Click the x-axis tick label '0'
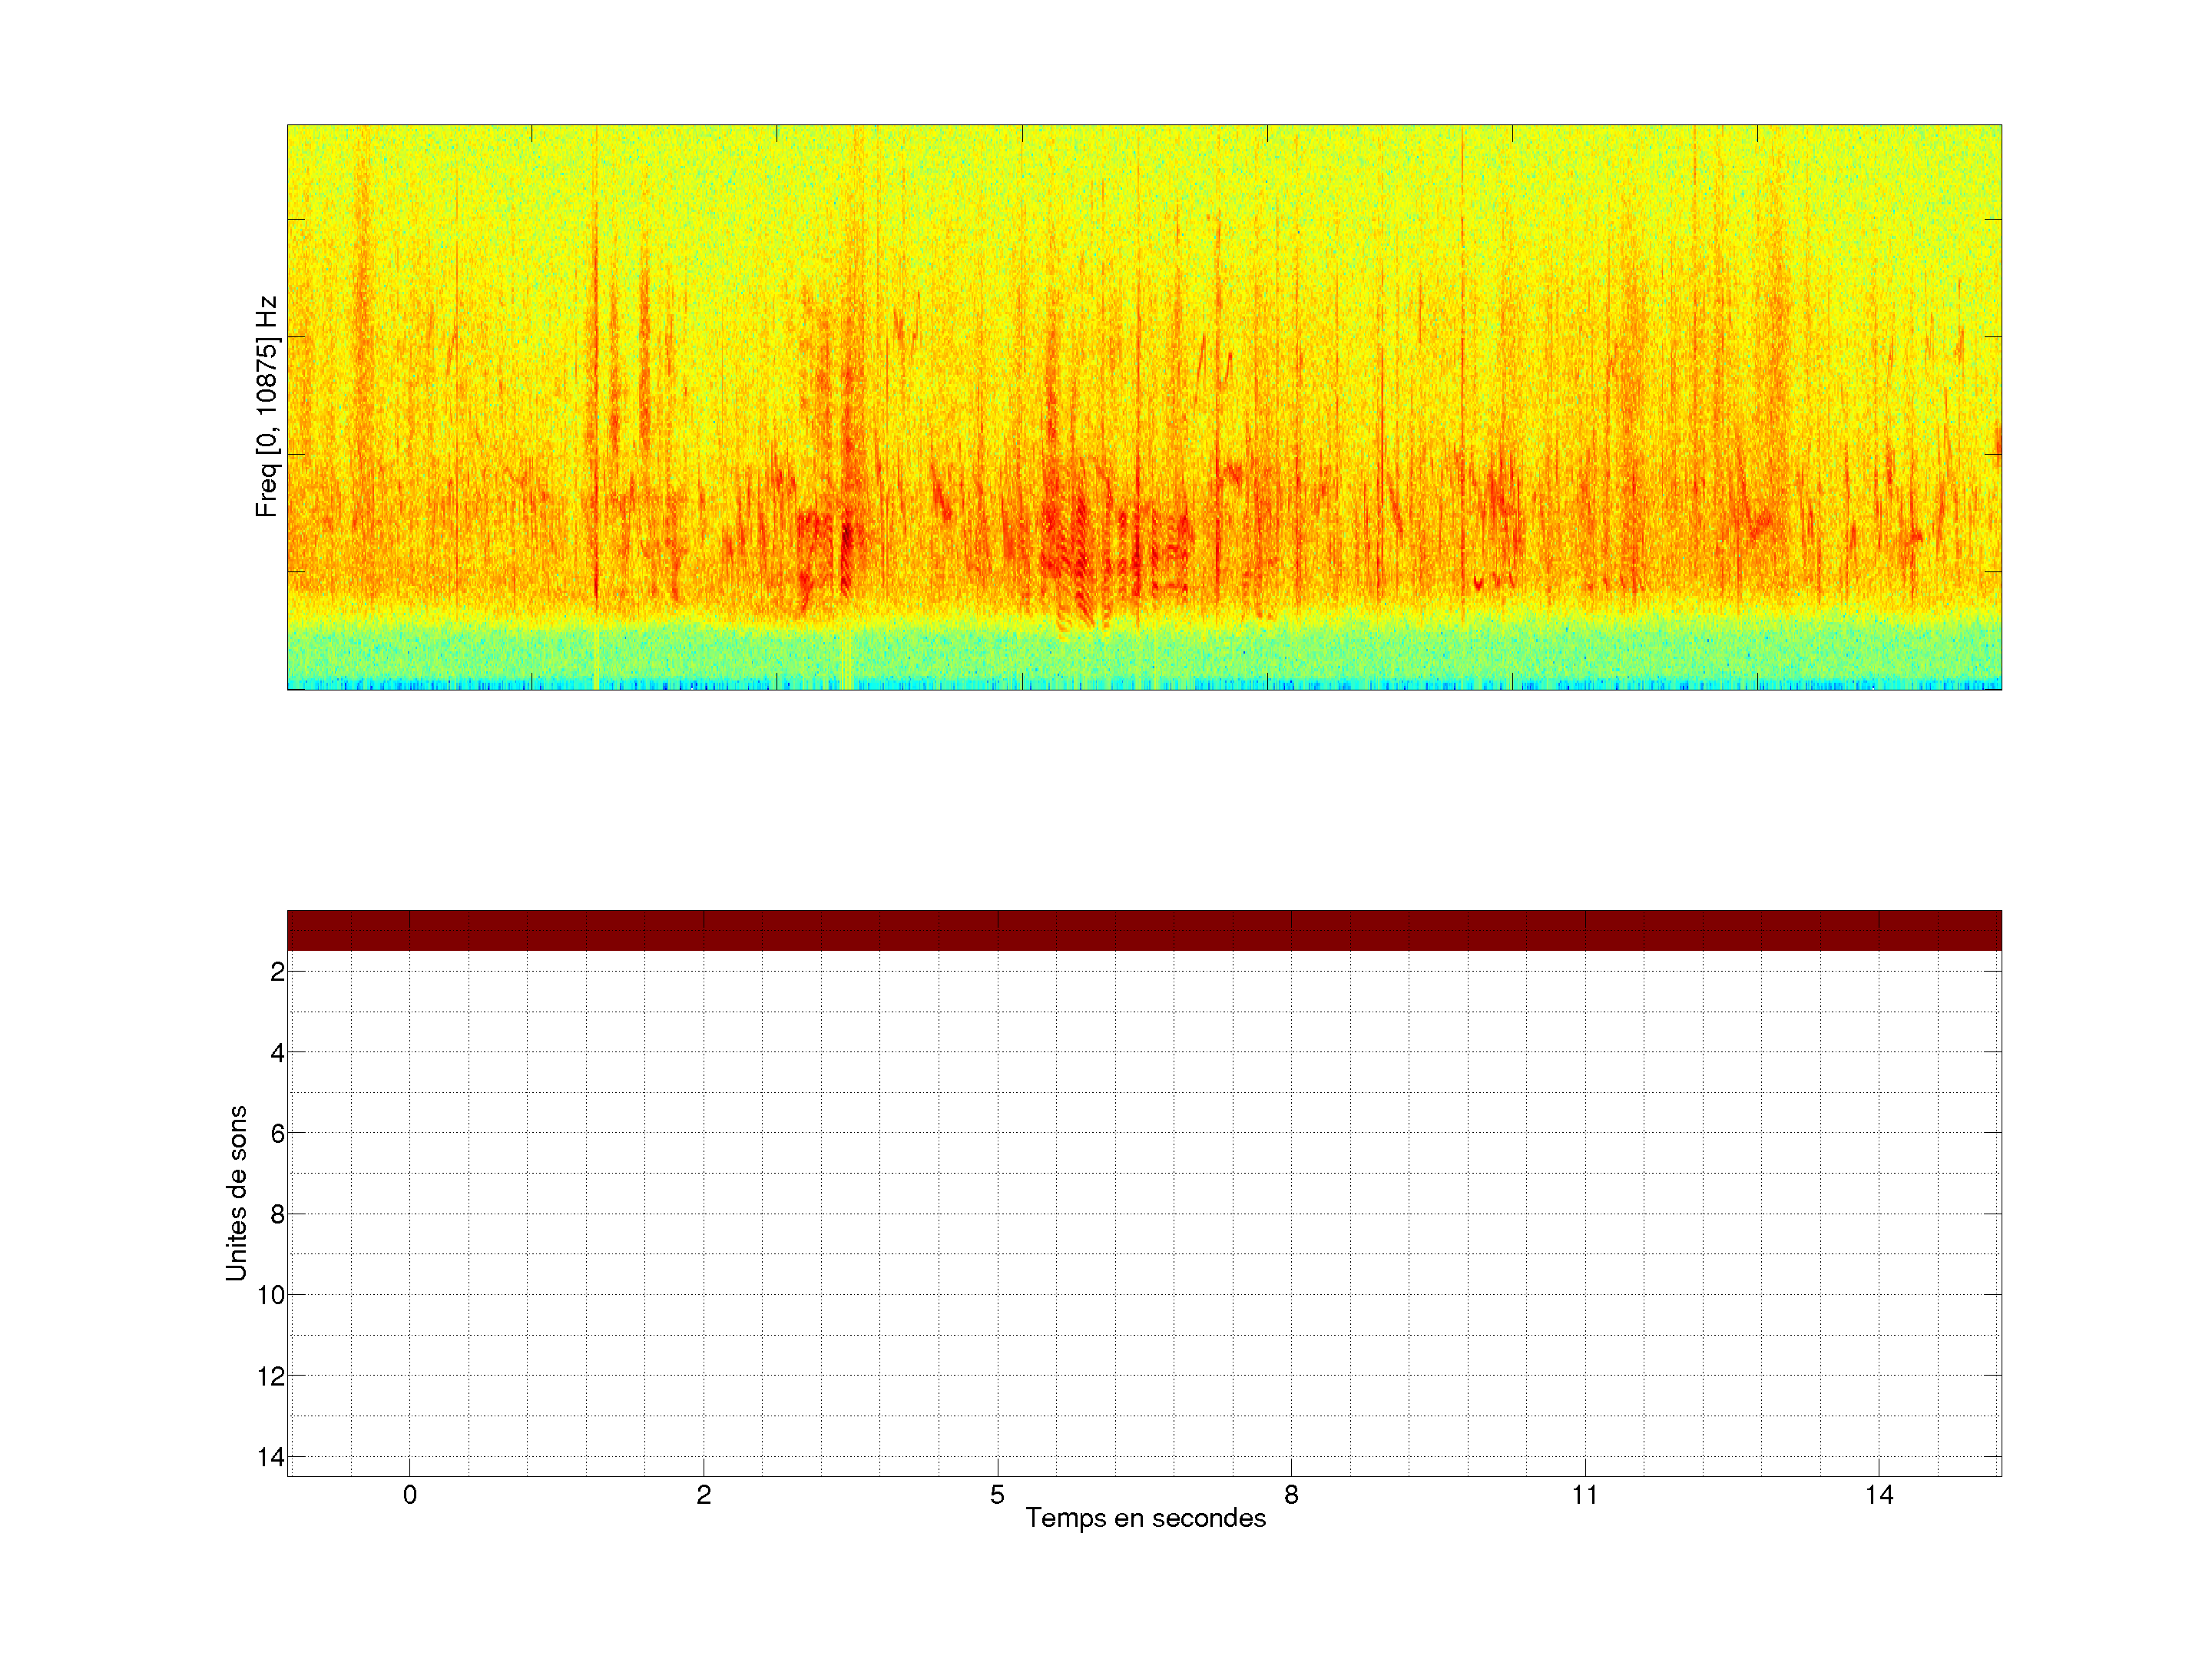This screenshot has width=2212, height=1659. [410, 1495]
